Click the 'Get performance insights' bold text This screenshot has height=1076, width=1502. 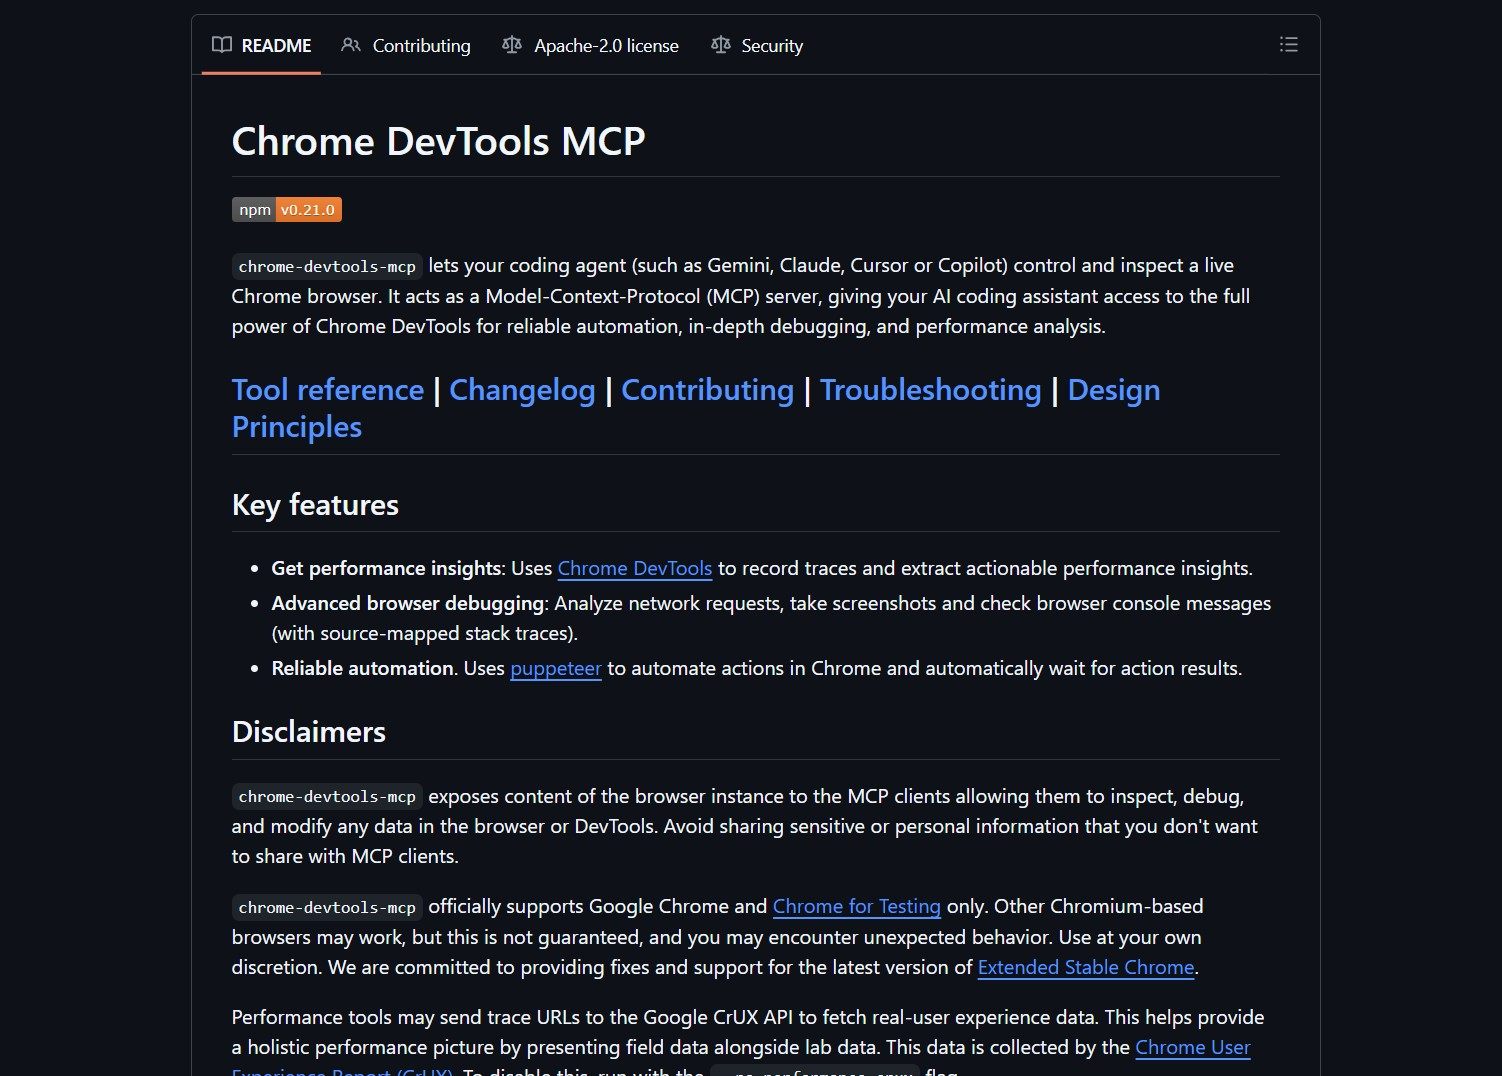click(386, 568)
